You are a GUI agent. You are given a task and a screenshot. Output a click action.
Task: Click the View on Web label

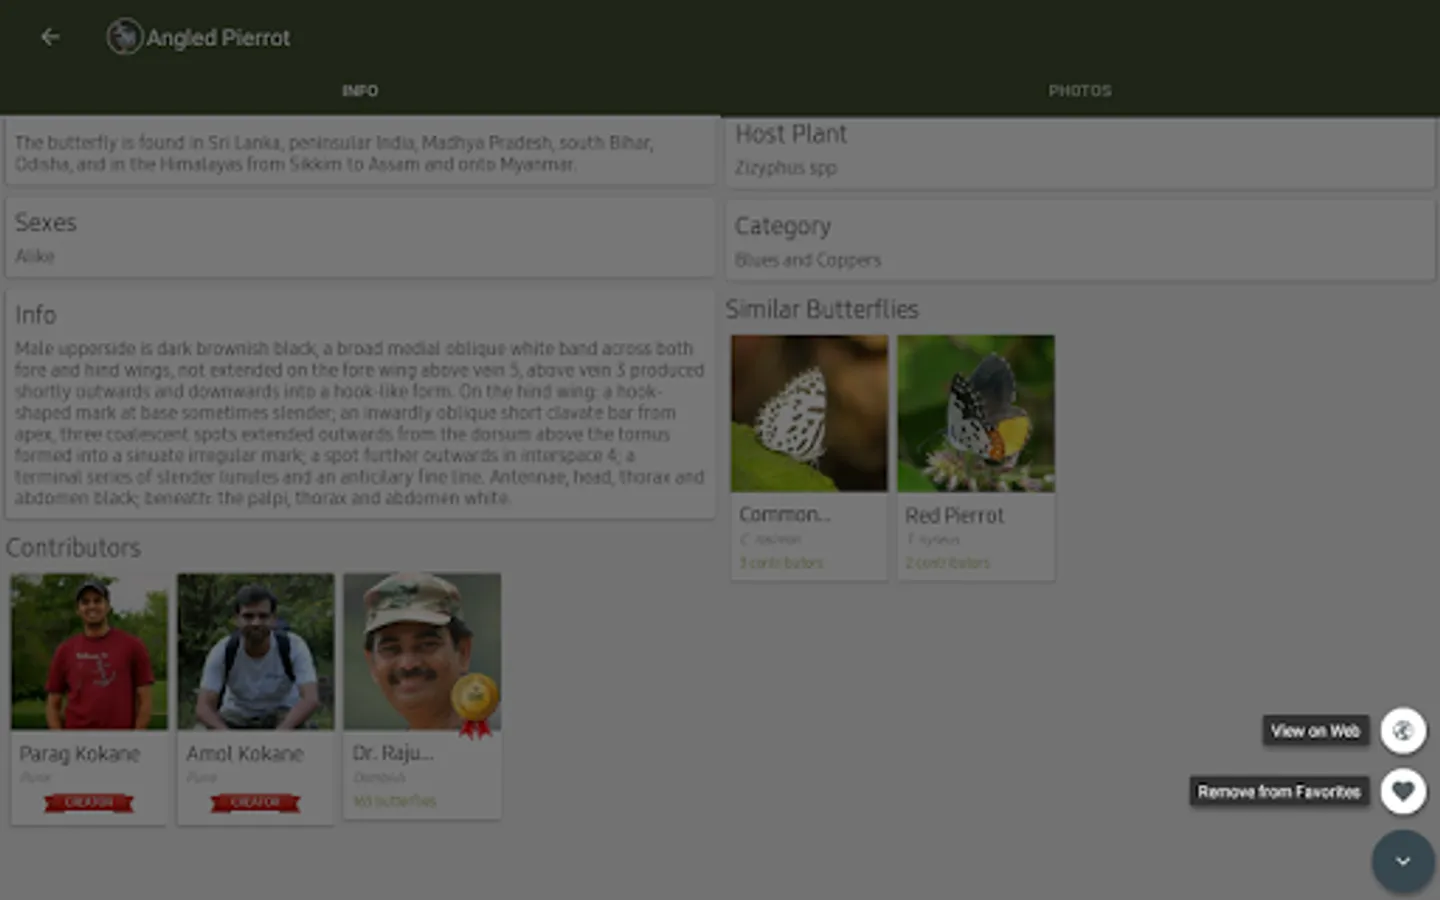click(x=1315, y=731)
